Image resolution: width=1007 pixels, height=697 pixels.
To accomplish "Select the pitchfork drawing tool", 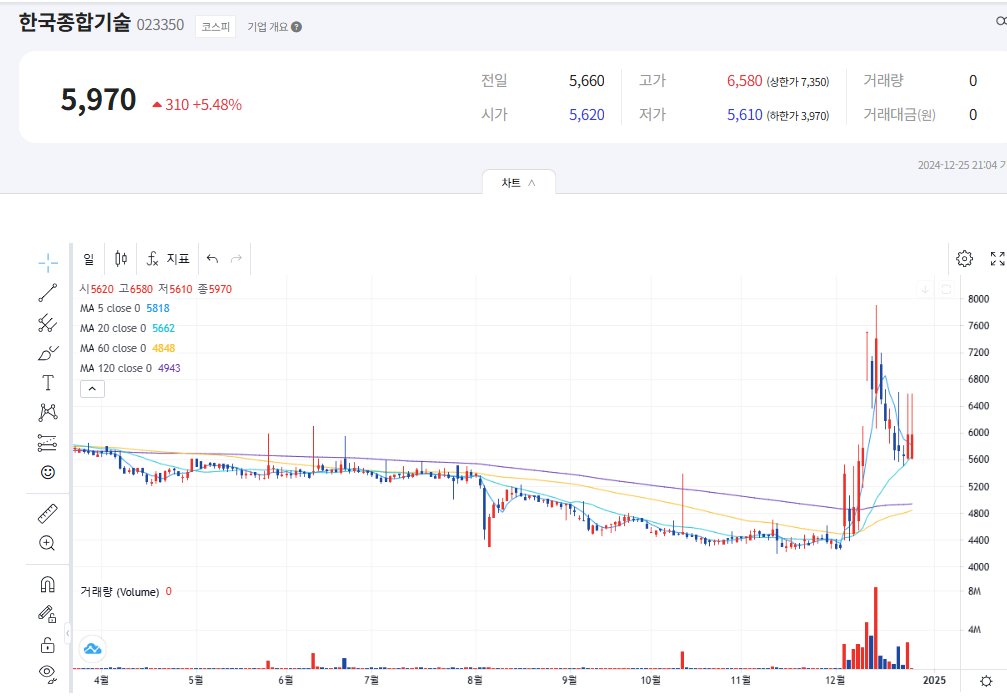I will [x=48, y=323].
